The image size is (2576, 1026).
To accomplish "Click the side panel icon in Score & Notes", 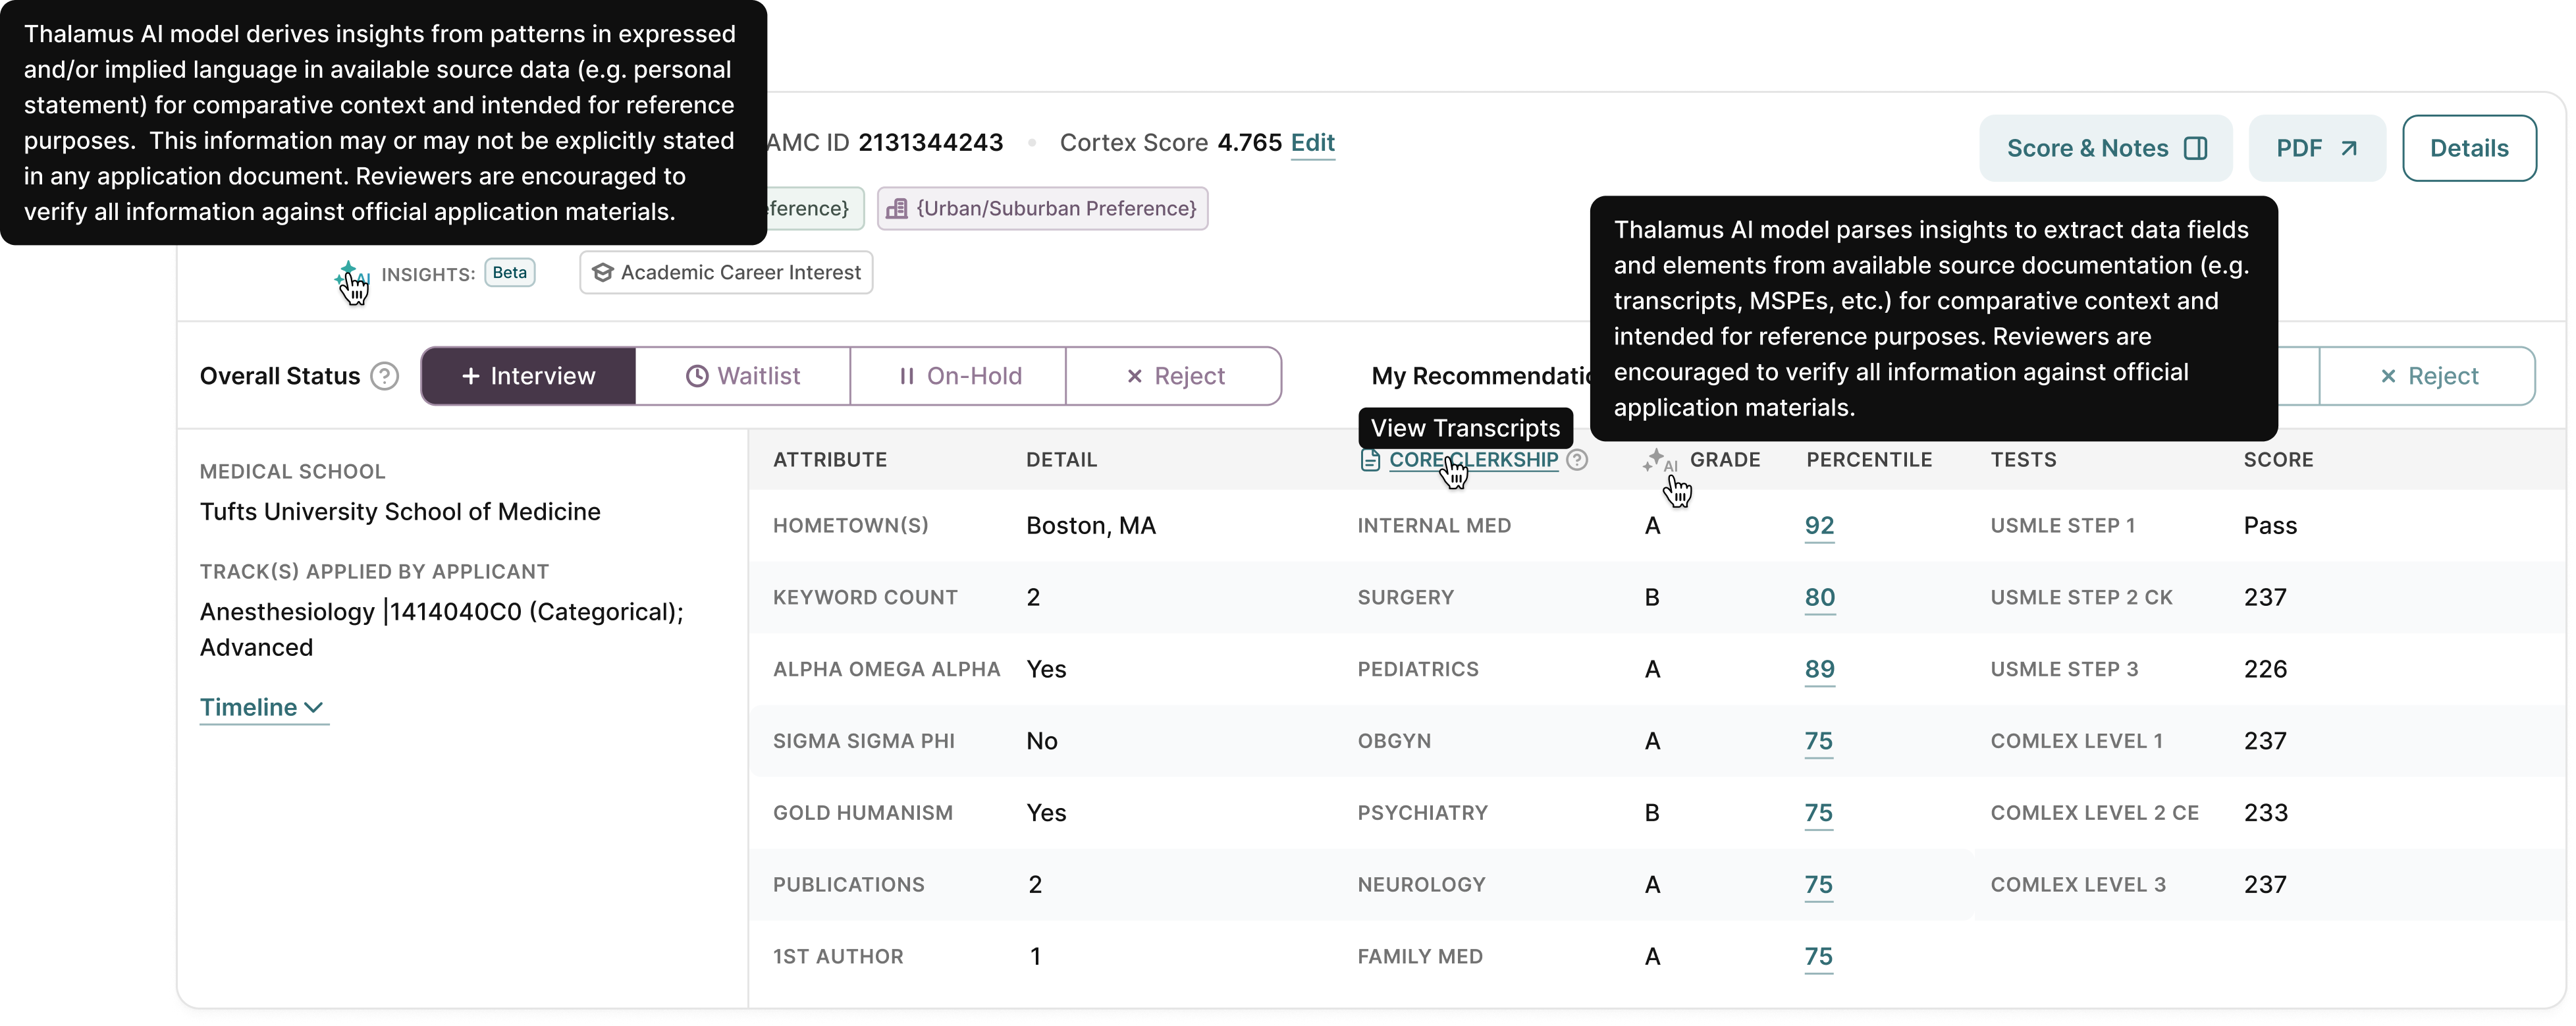I will pos(2196,149).
